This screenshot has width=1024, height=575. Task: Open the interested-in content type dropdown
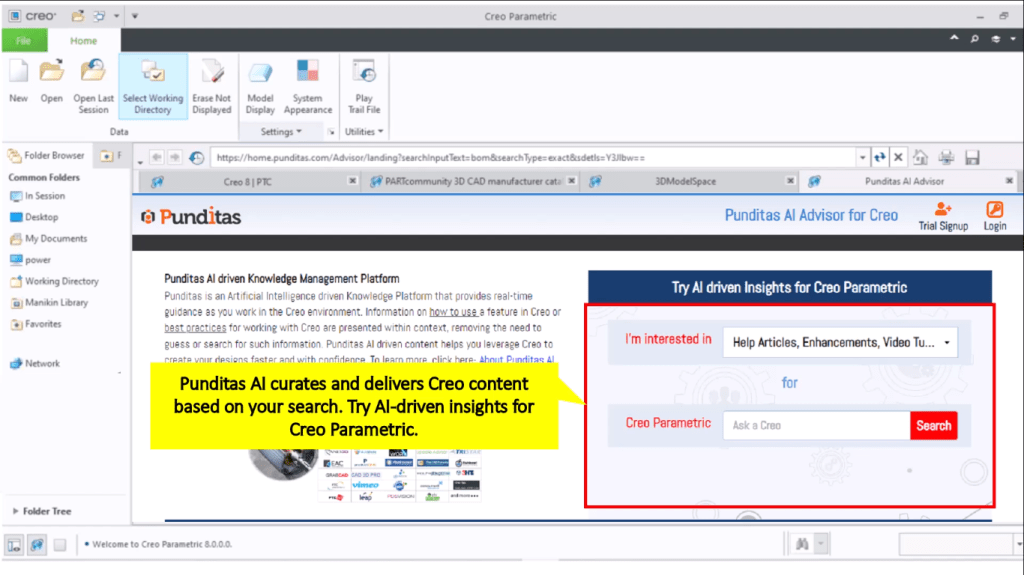click(840, 342)
